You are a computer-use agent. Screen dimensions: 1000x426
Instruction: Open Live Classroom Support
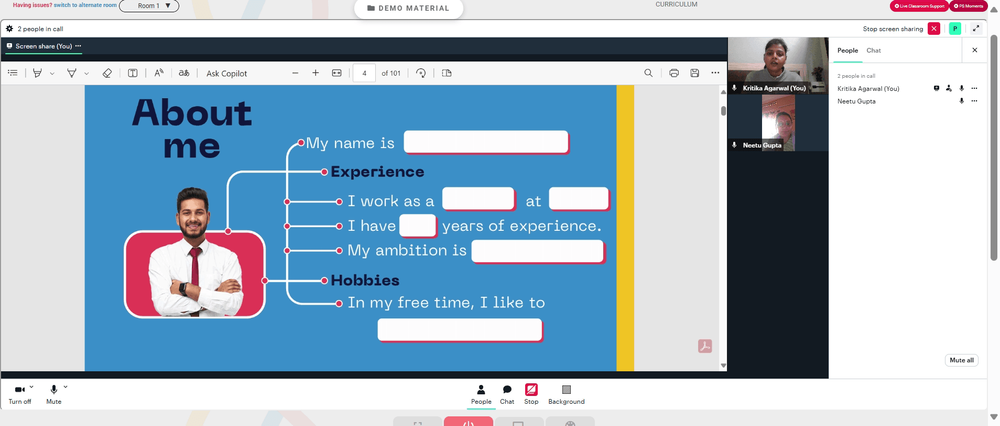coord(919,6)
